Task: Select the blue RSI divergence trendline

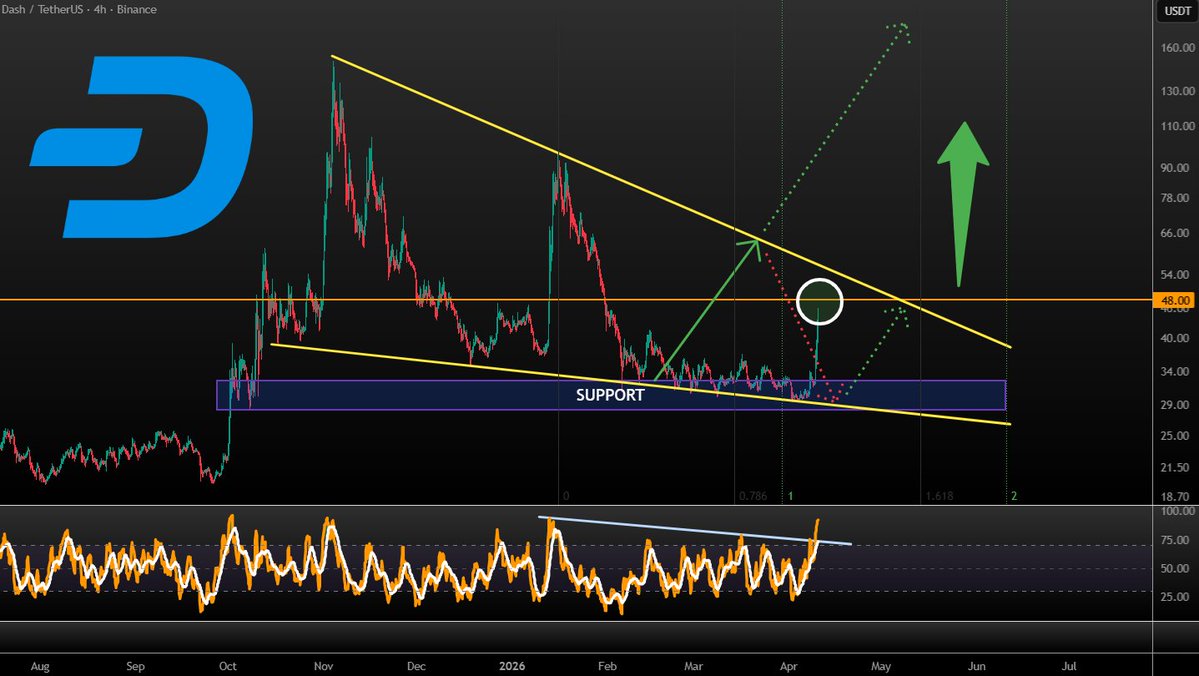Action: pos(695,531)
